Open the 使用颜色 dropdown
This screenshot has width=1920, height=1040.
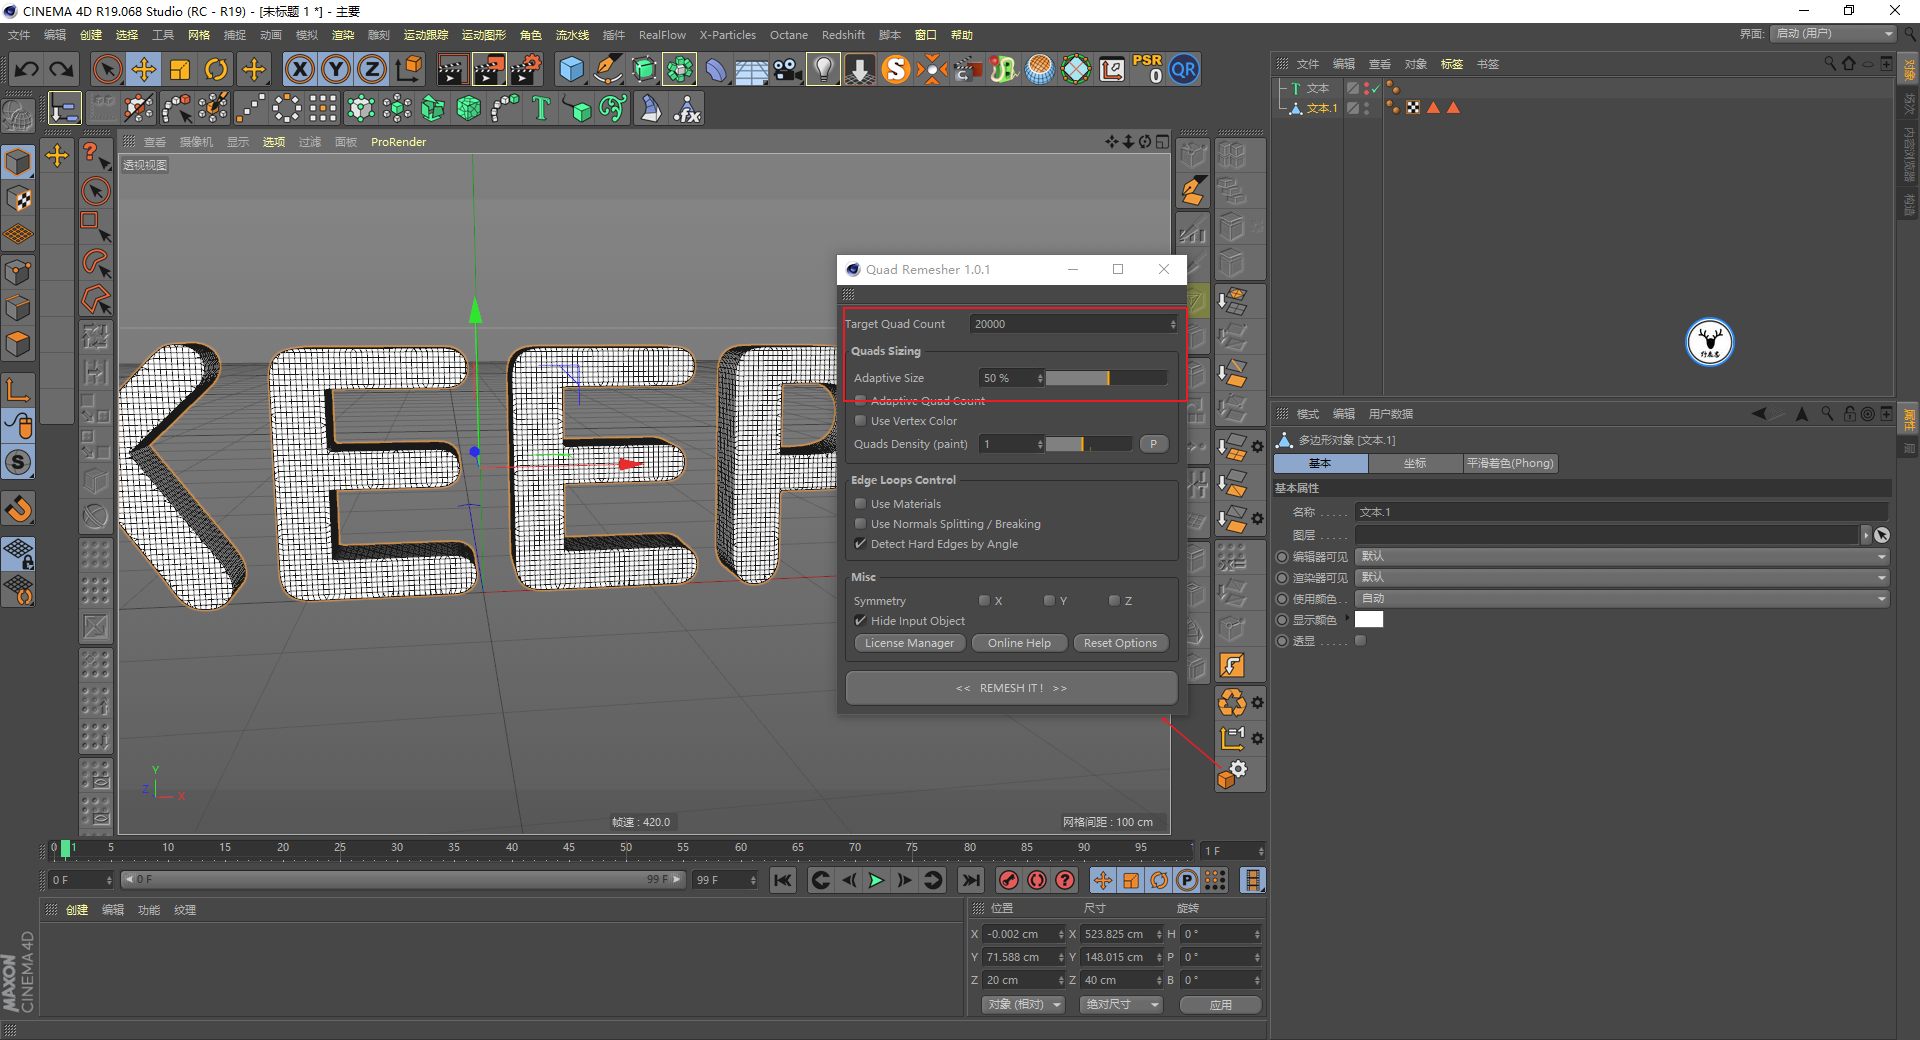point(1622,599)
